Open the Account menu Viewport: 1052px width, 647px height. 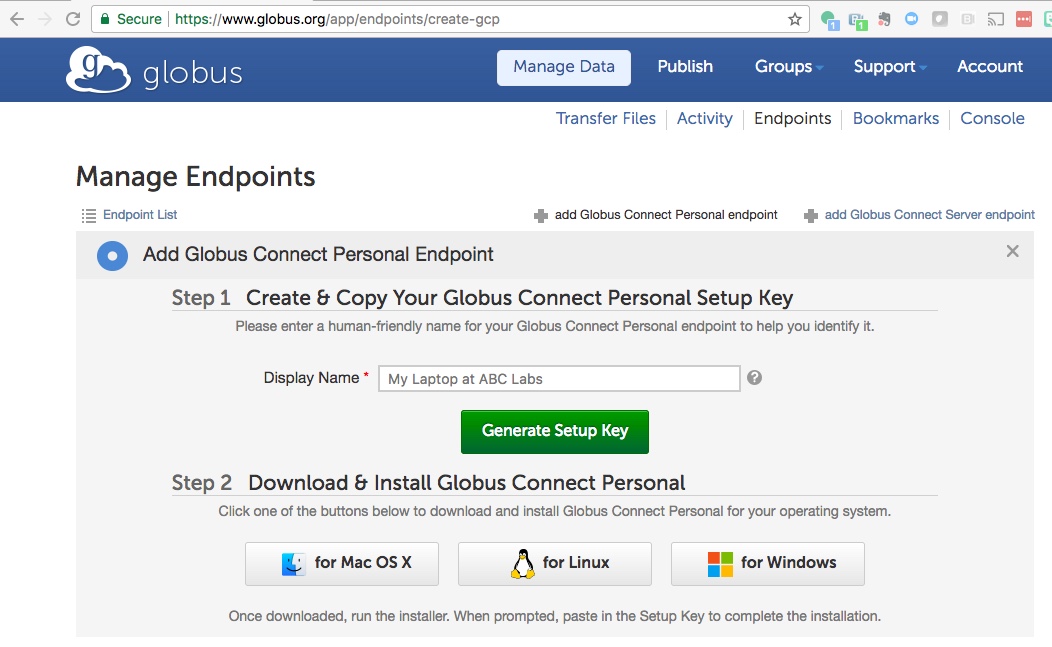(990, 66)
